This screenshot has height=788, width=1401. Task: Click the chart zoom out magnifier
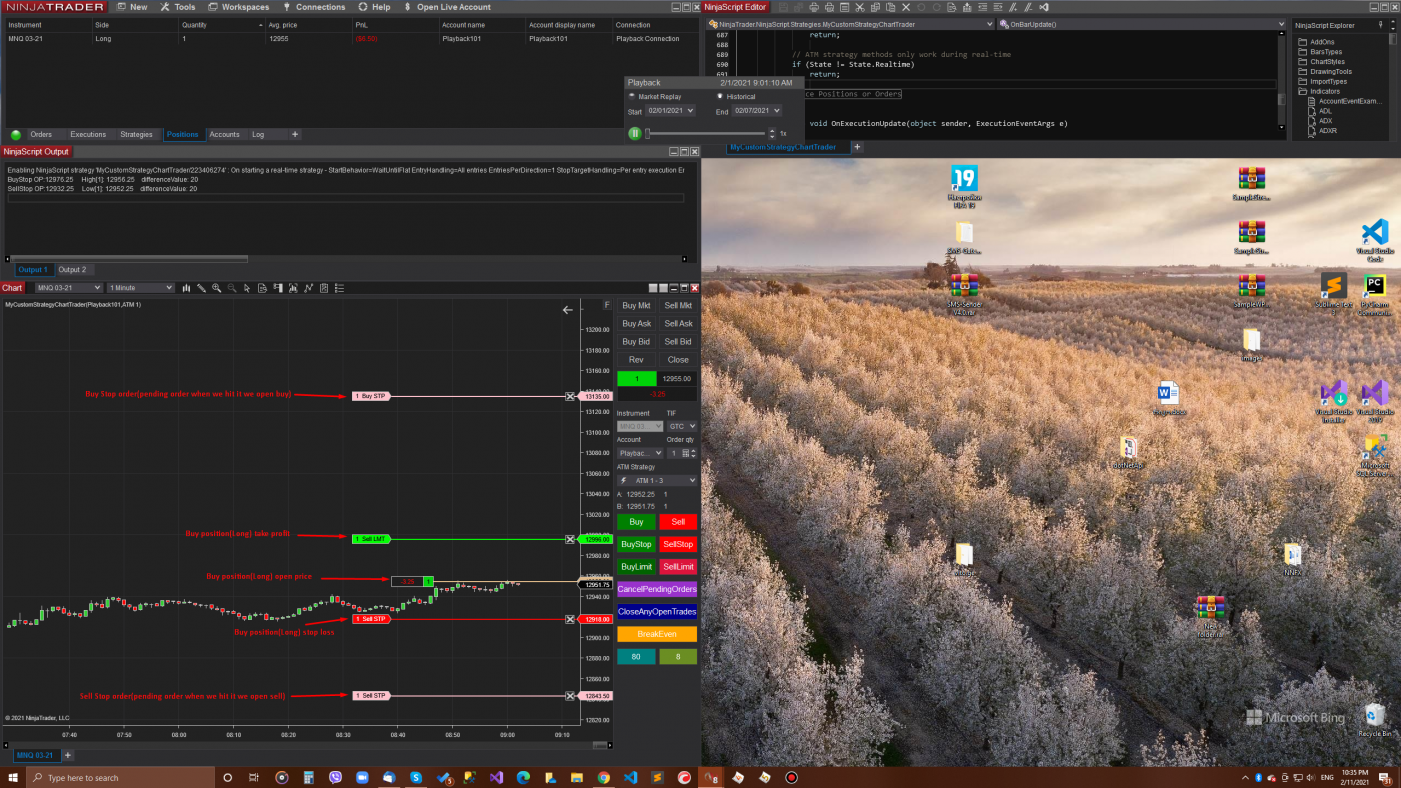coord(231,288)
